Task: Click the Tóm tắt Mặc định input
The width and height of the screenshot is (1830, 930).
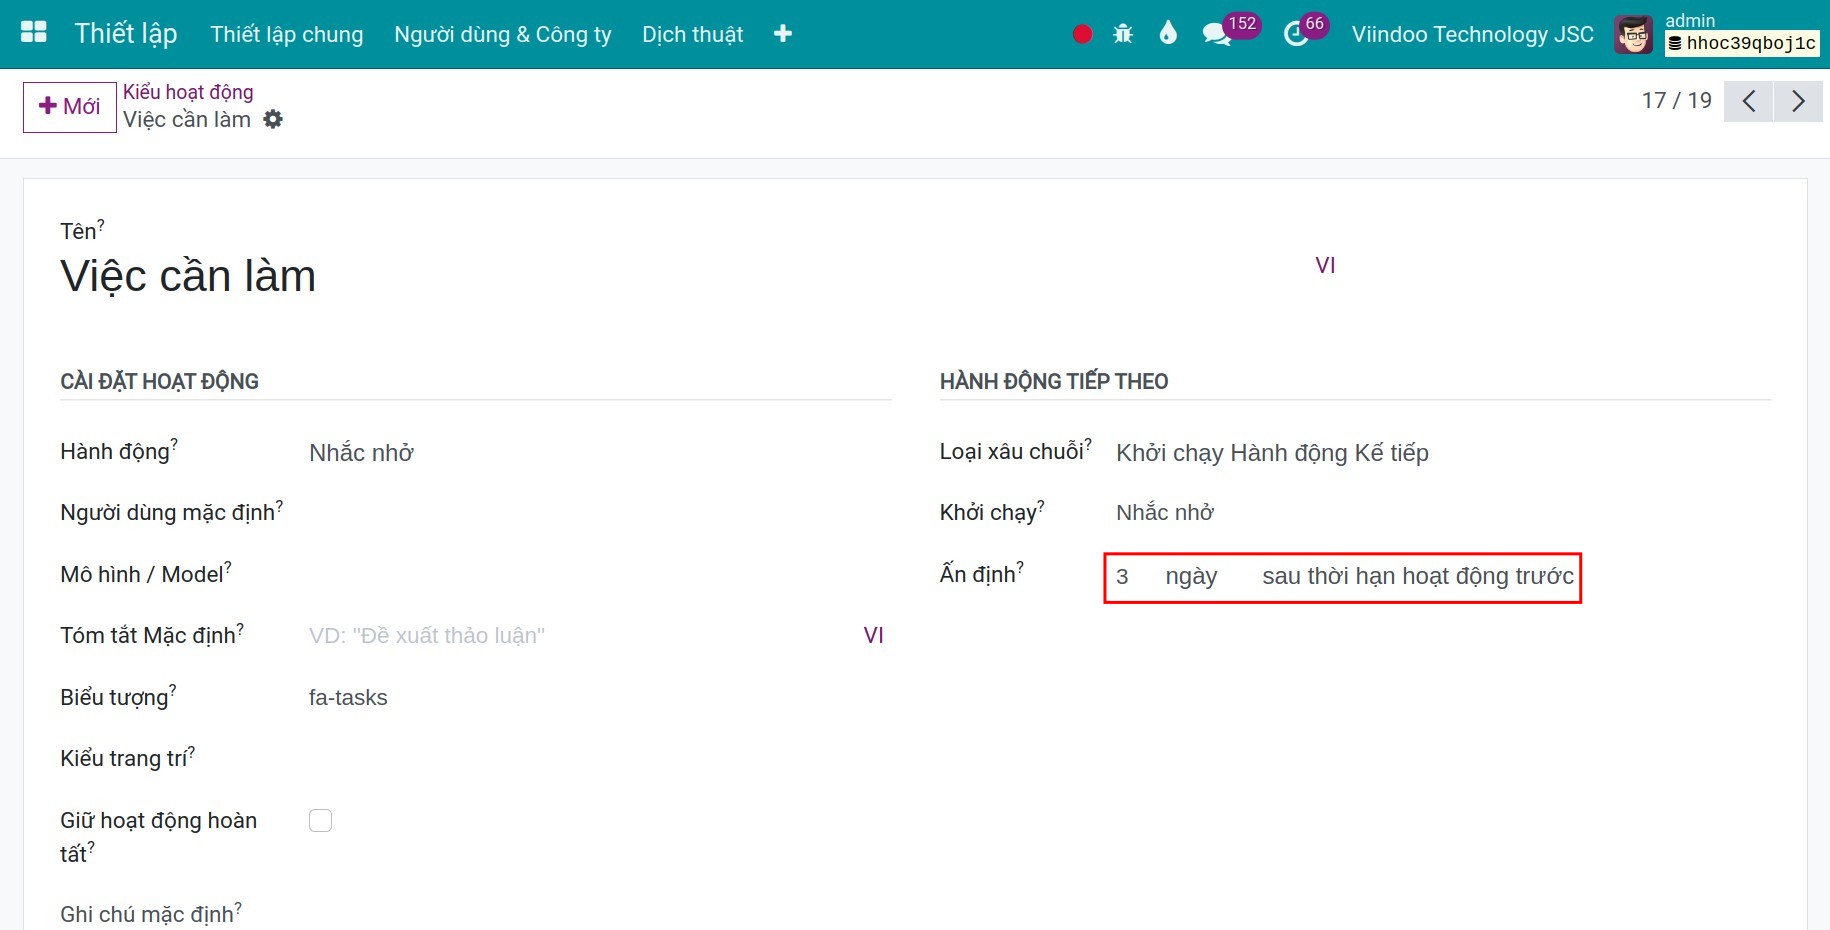Action: click(580, 635)
